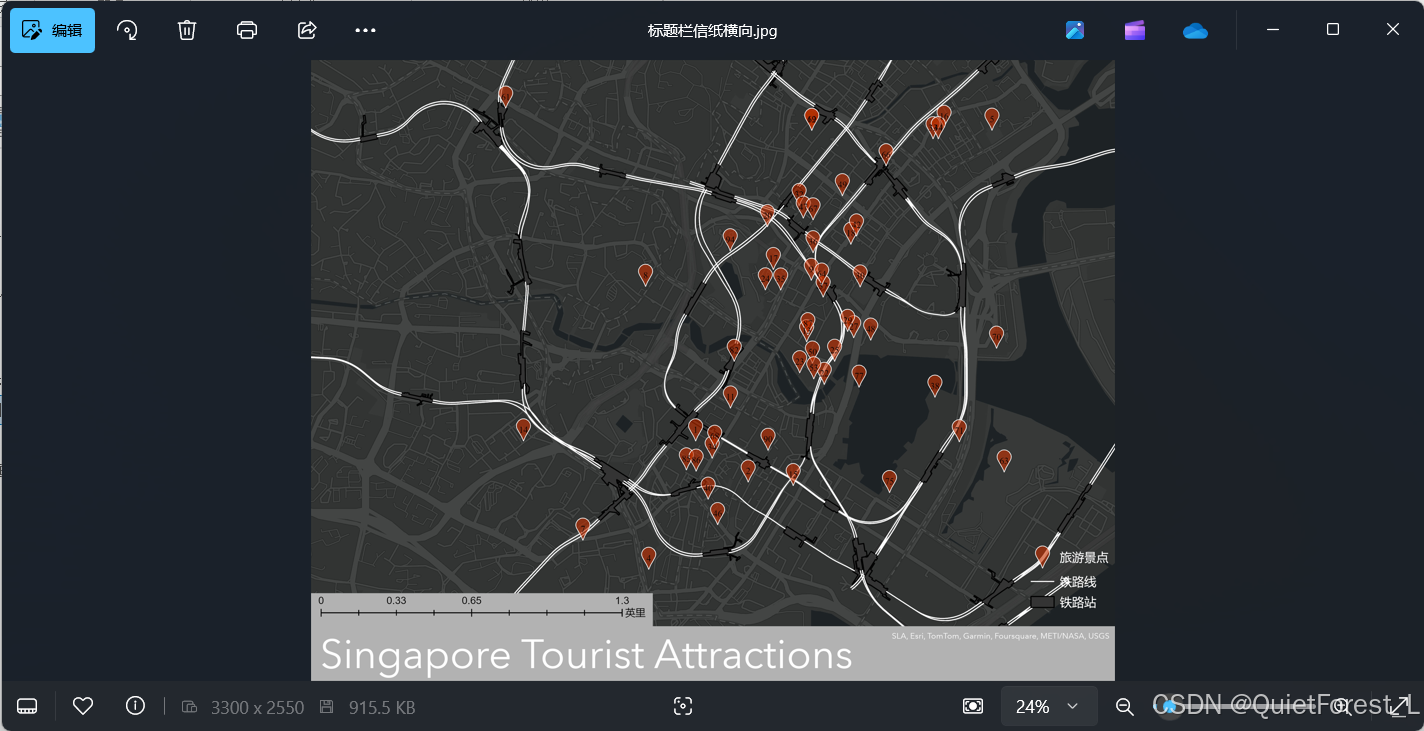Enter full screen with the expand arrows icon
The image size is (1424, 731).
(1399, 706)
